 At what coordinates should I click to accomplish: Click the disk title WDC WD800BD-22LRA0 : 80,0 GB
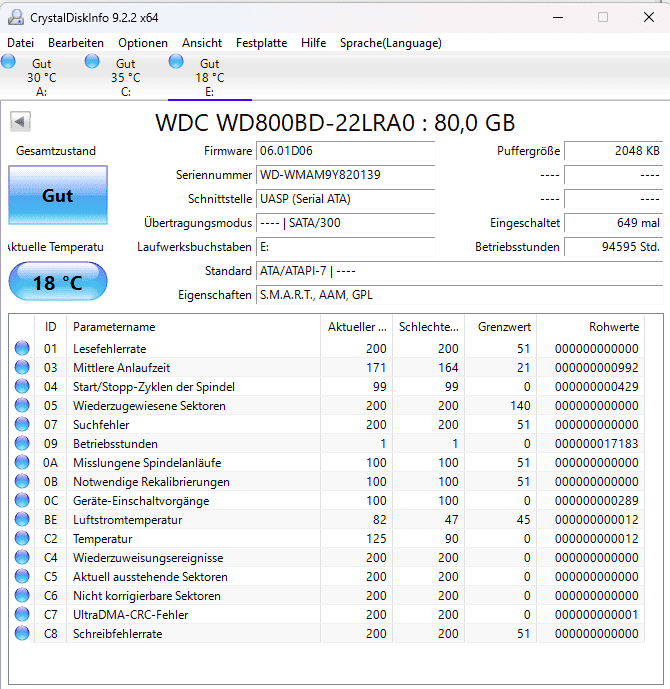point(335,123)
